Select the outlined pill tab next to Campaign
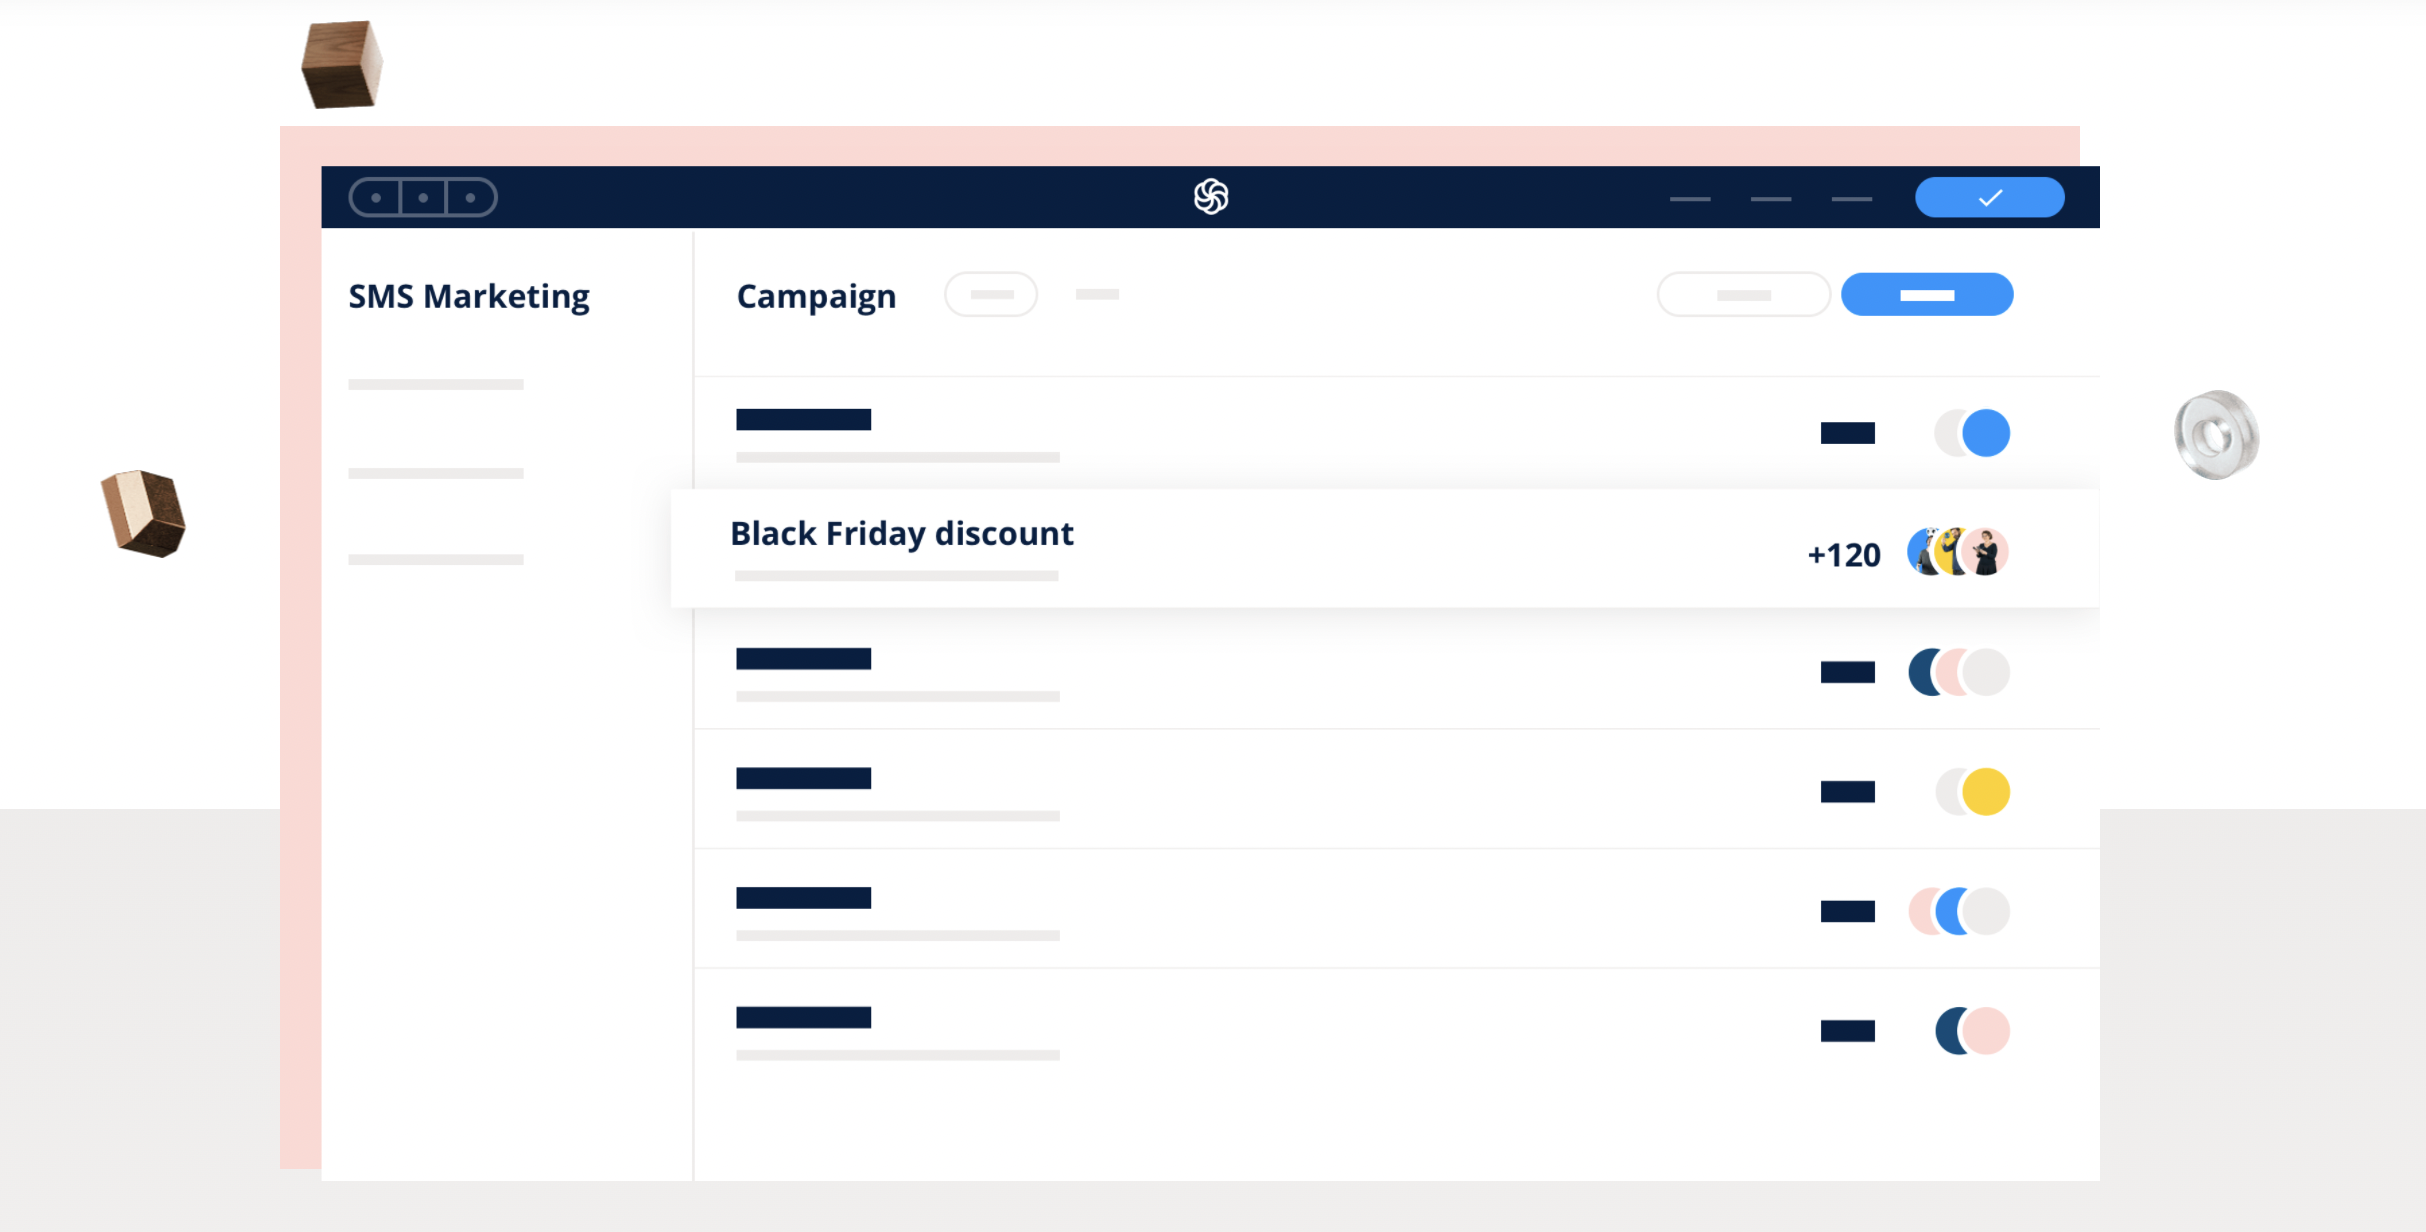2426x1232 pixels. [x=991, y=294]
